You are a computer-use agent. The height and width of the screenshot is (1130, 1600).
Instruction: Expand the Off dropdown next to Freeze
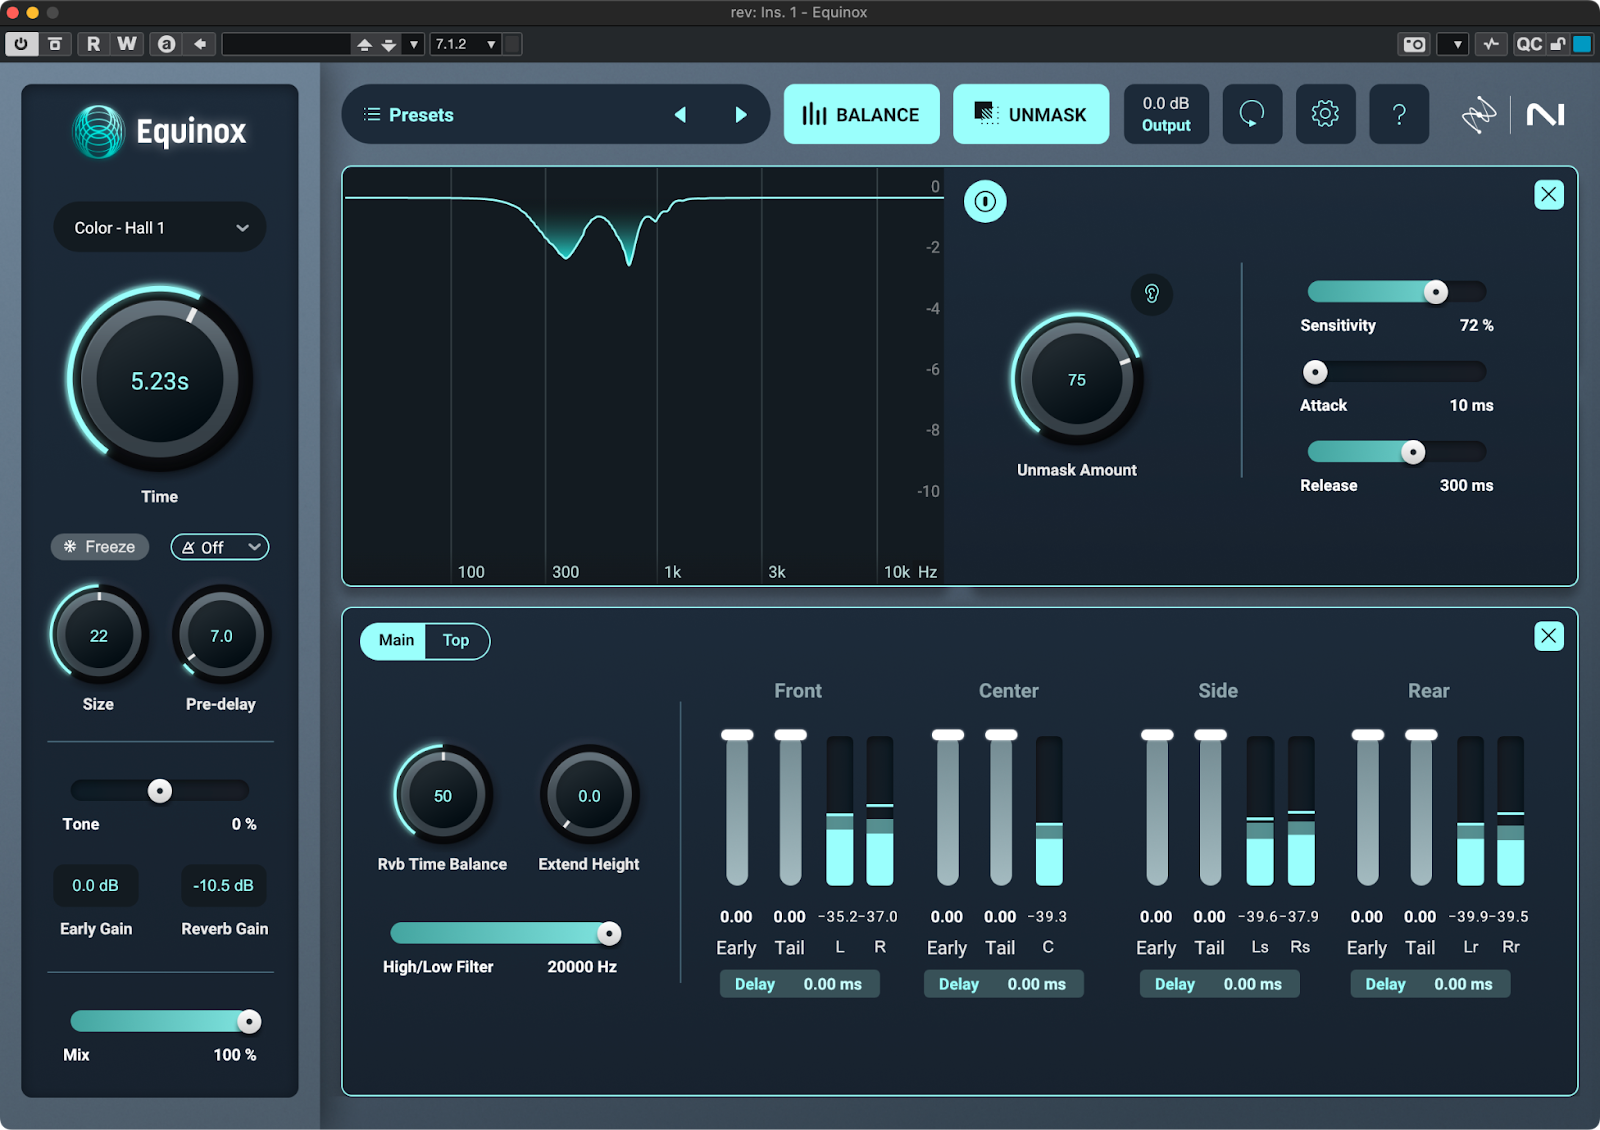[220, 547]
